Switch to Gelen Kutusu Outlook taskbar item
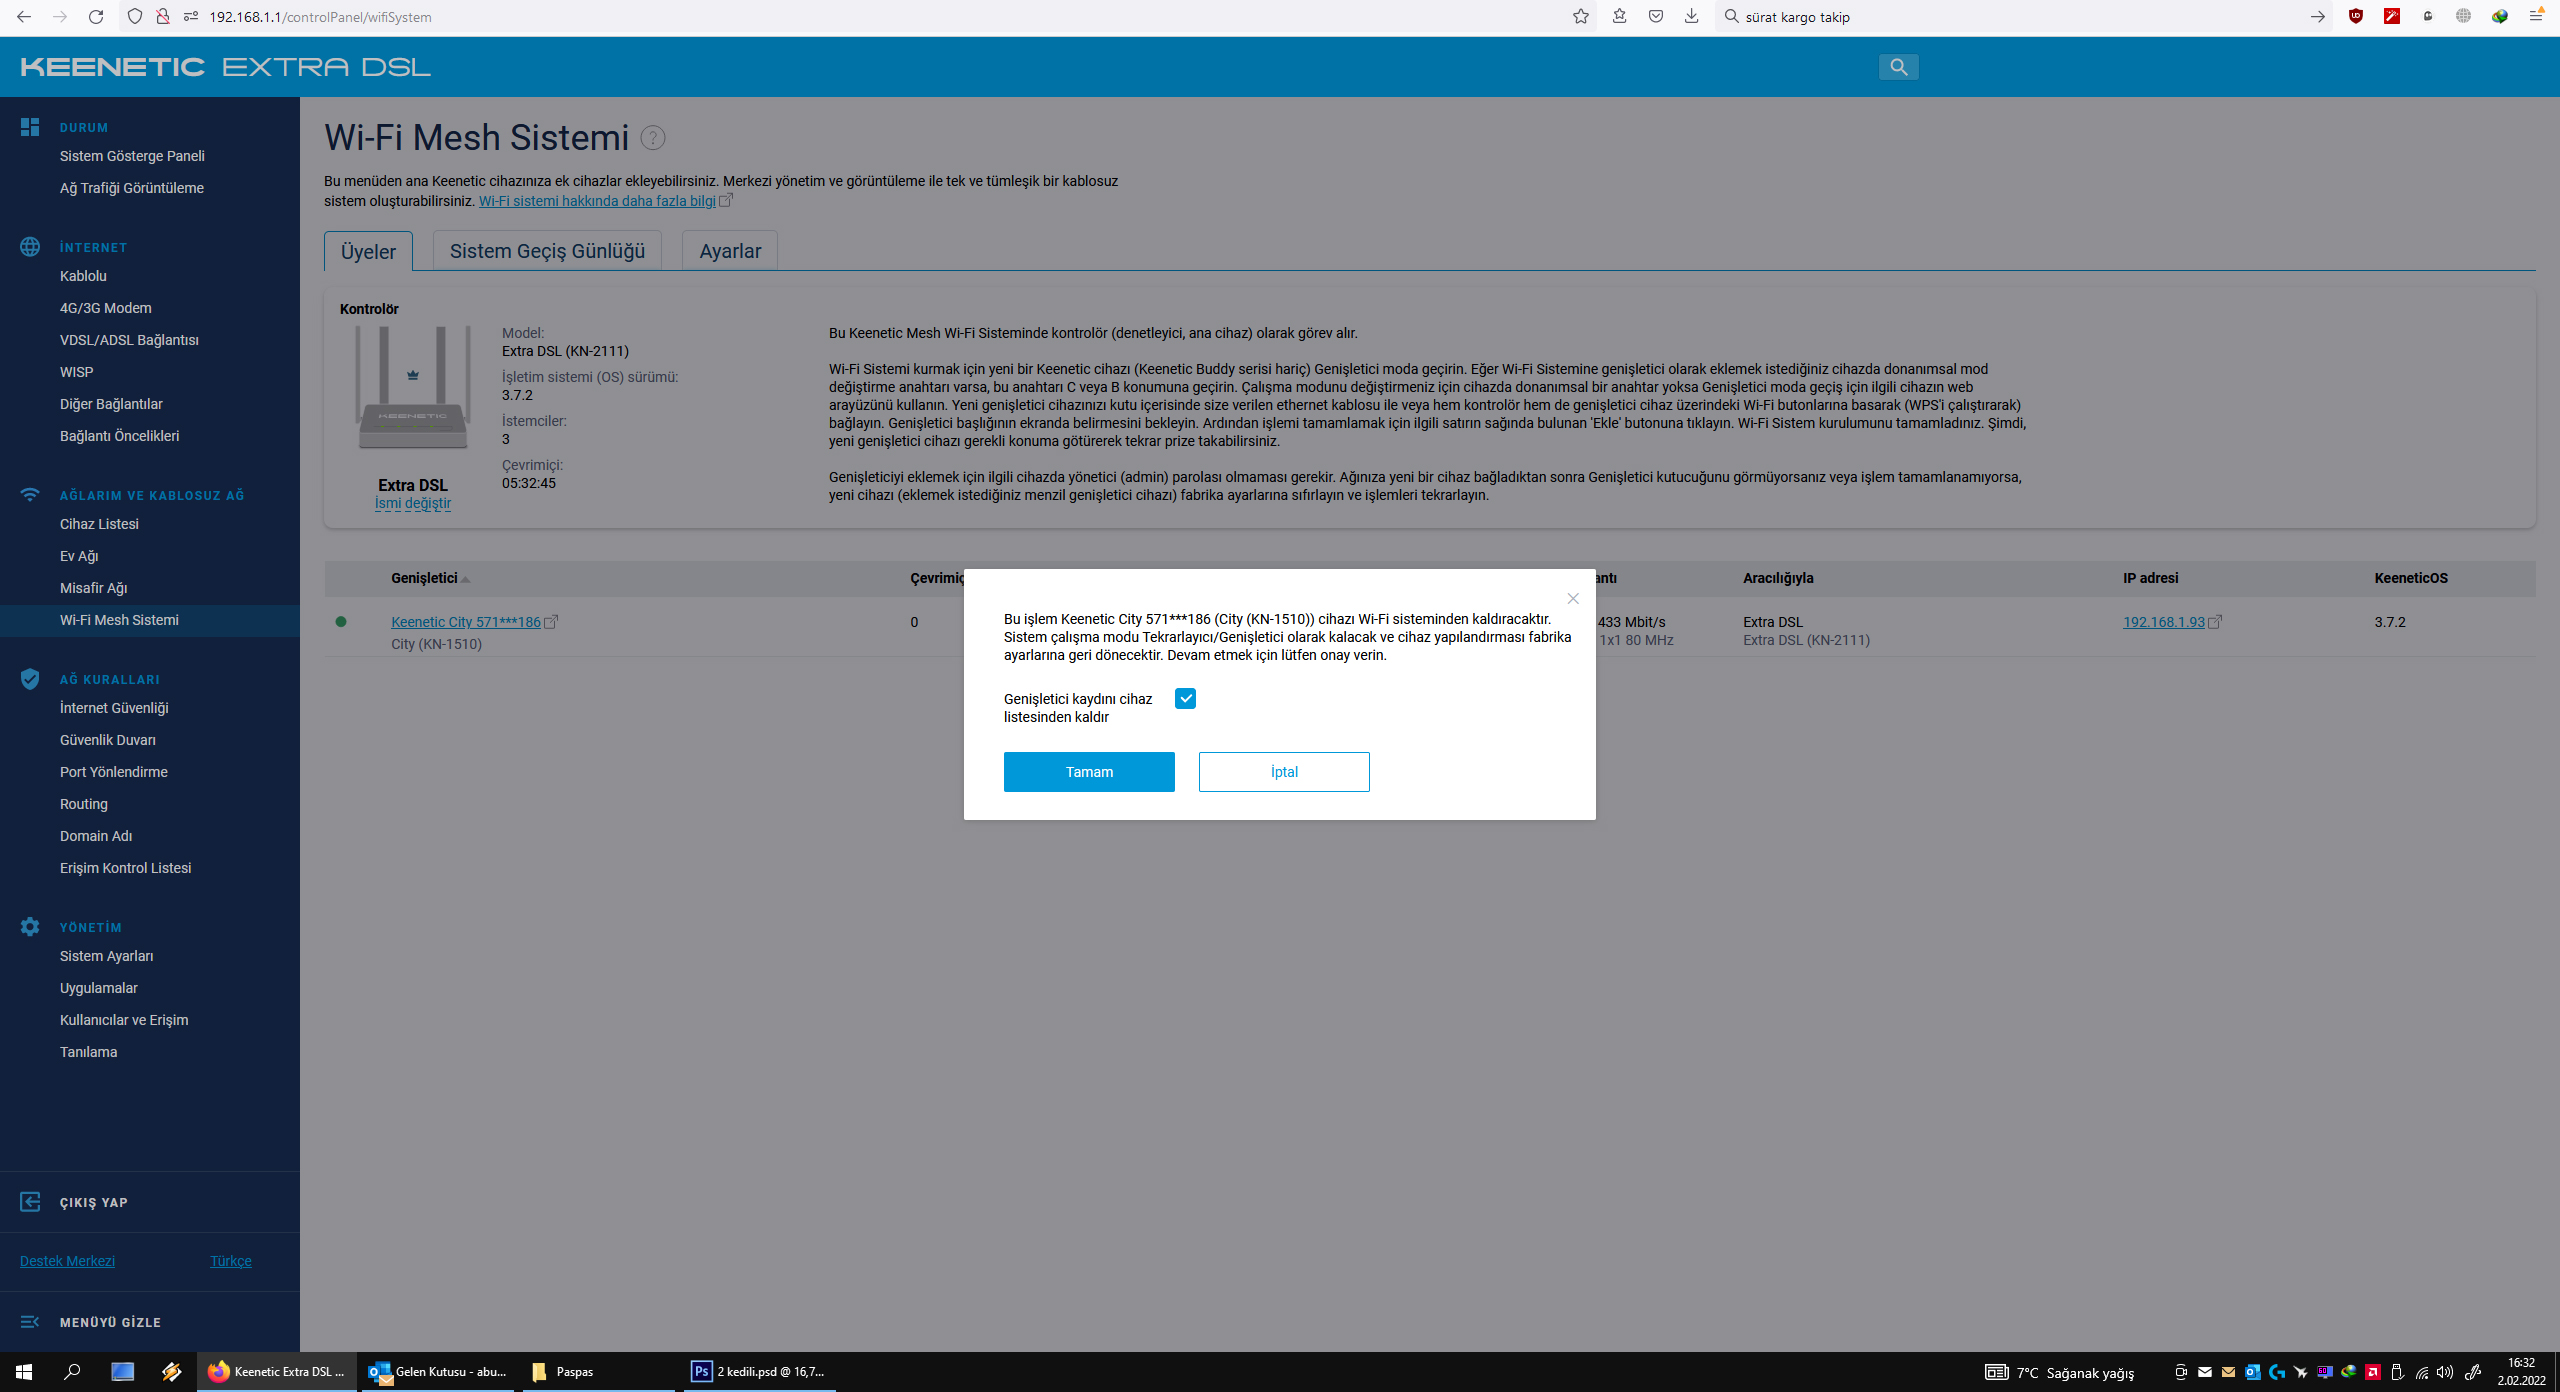 pos(438,1372)
